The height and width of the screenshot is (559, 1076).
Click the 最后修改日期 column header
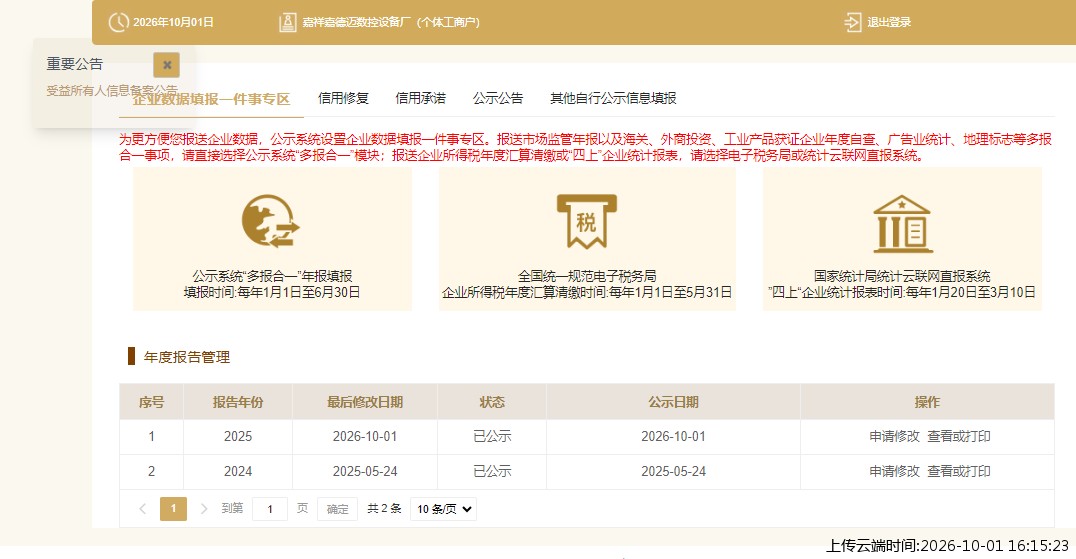click(x=364, y=402)
